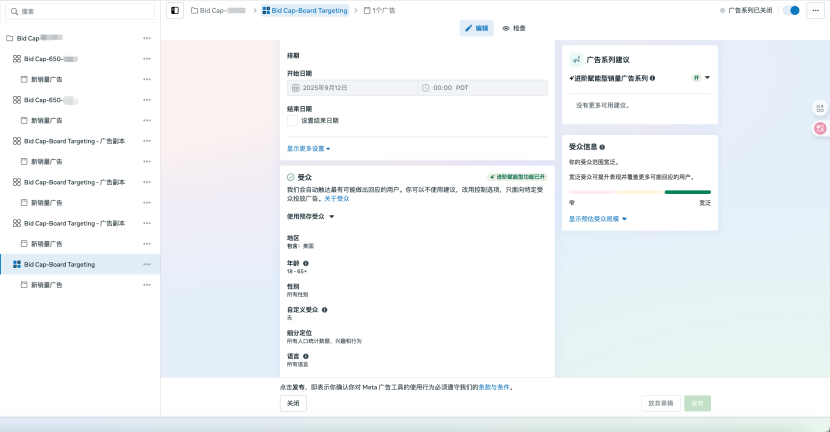Screen dimensions: 830x432
Task: Click the info icon next to 年龄
Action: [x=305, y=263]
